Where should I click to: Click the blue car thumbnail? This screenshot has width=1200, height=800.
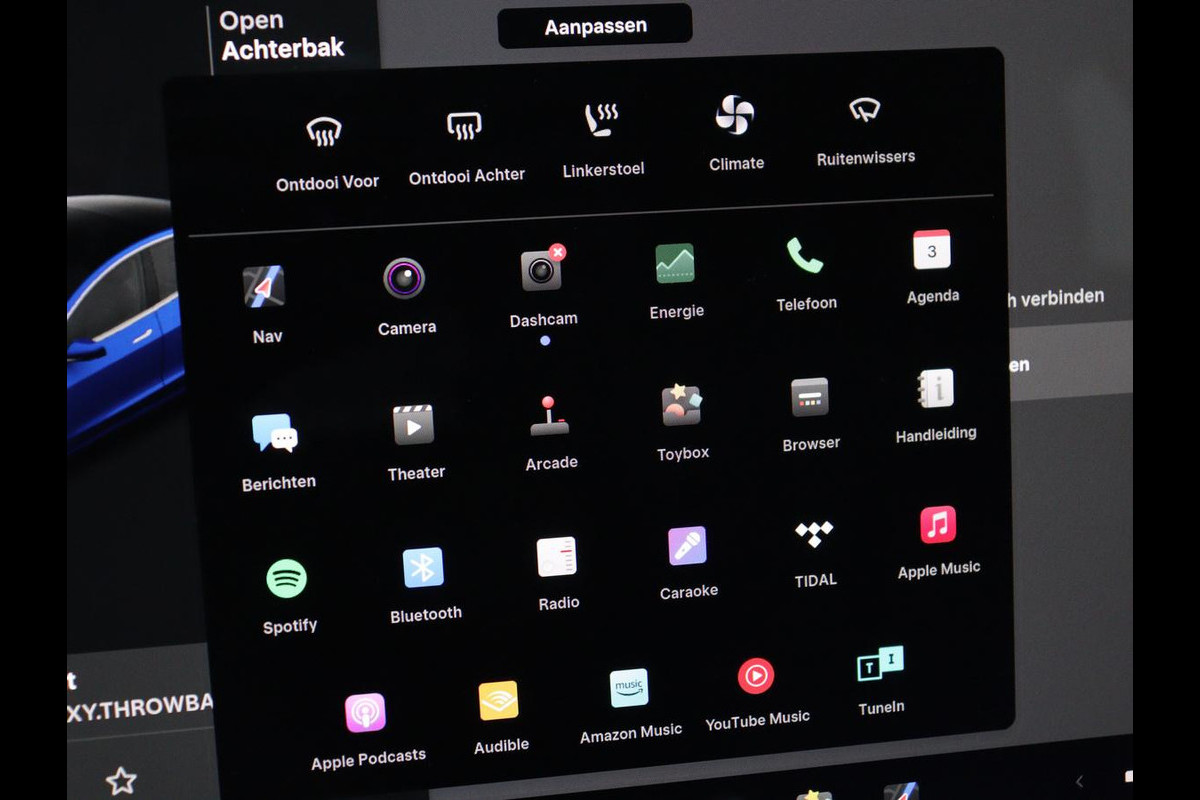(x=120, y=320)
